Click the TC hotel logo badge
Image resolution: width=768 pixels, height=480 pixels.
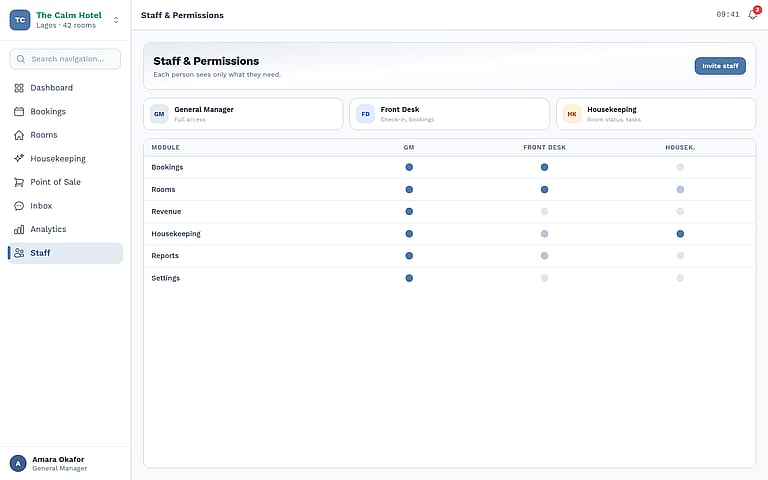(x=20, y=20)
